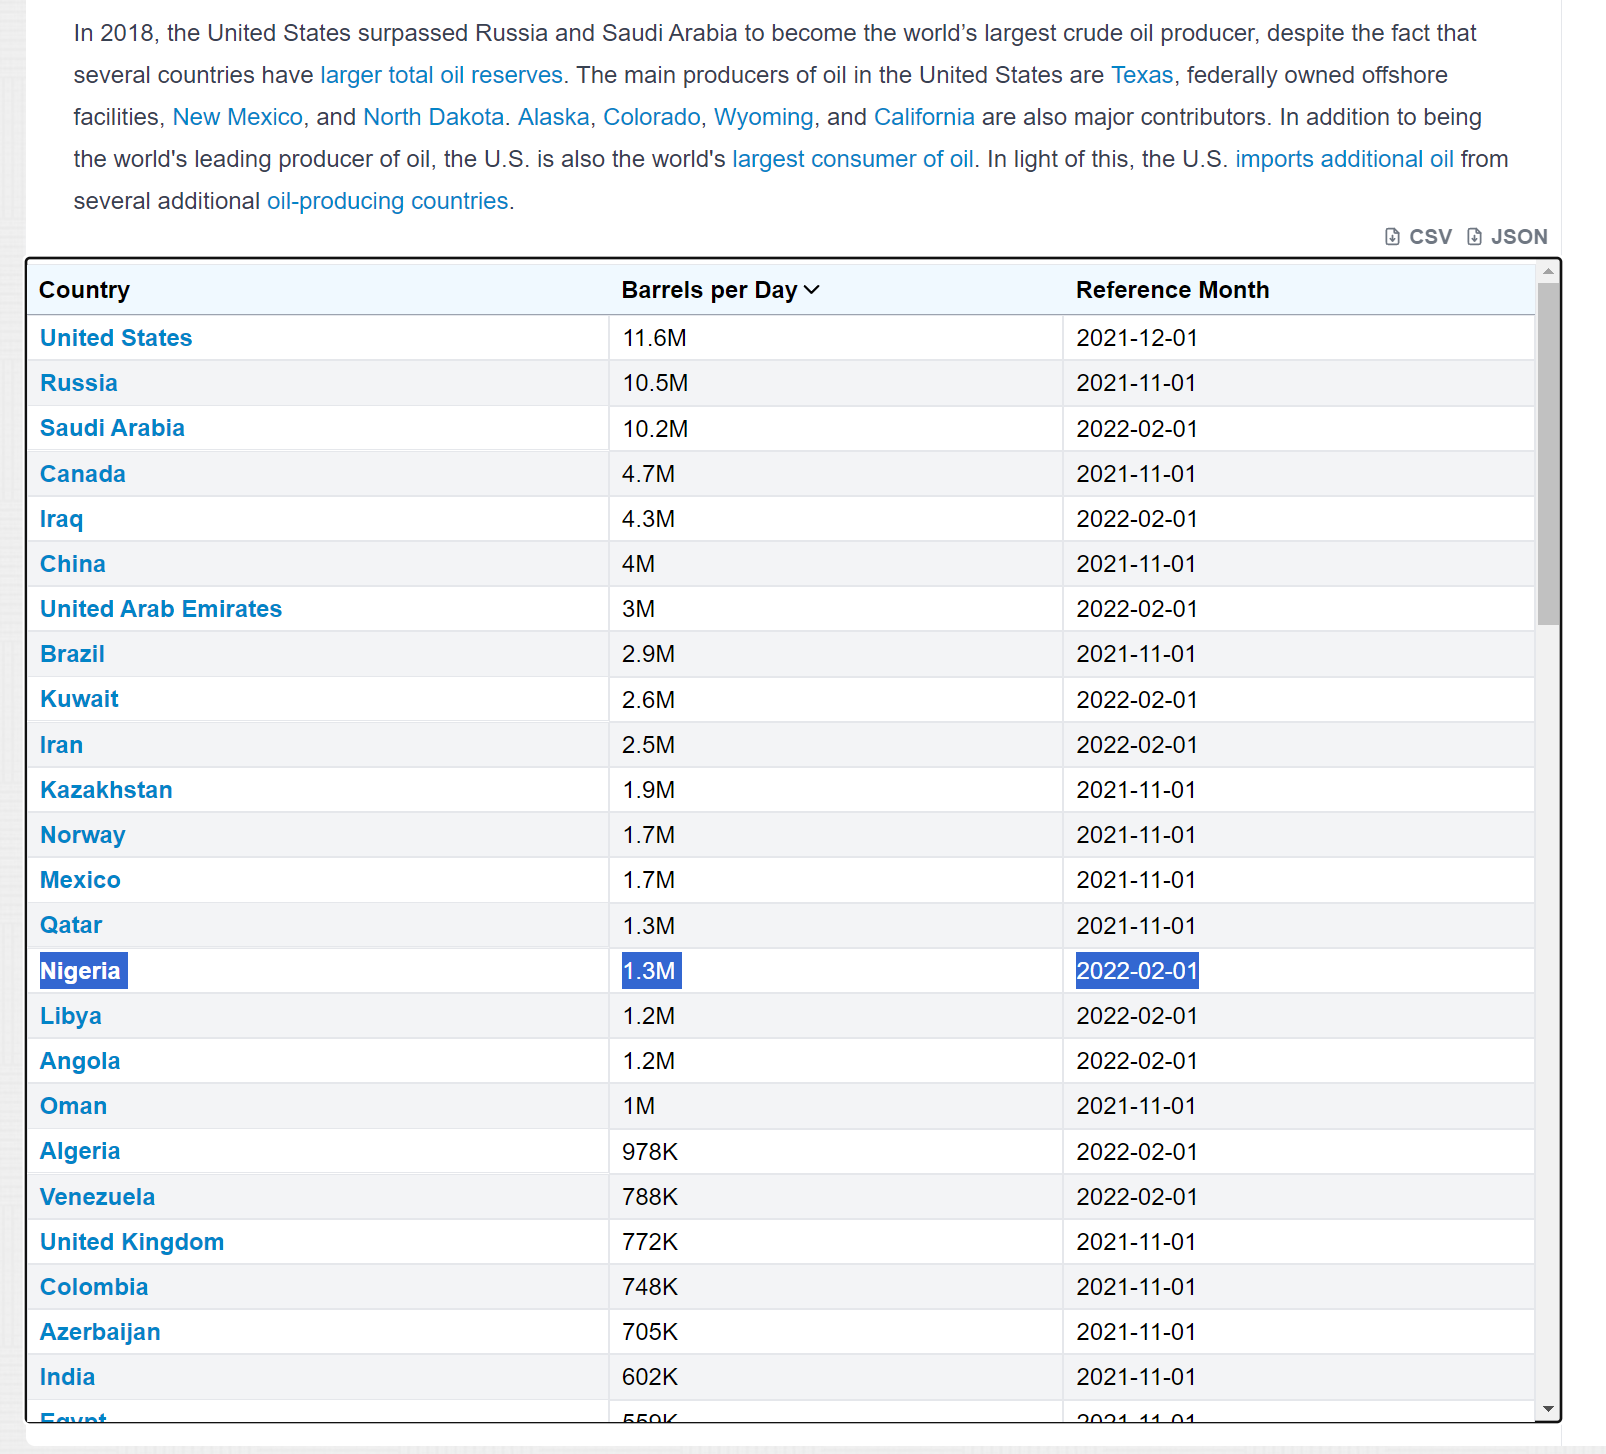
Task: Sort table by Reference Month header
Action: 1172,290
